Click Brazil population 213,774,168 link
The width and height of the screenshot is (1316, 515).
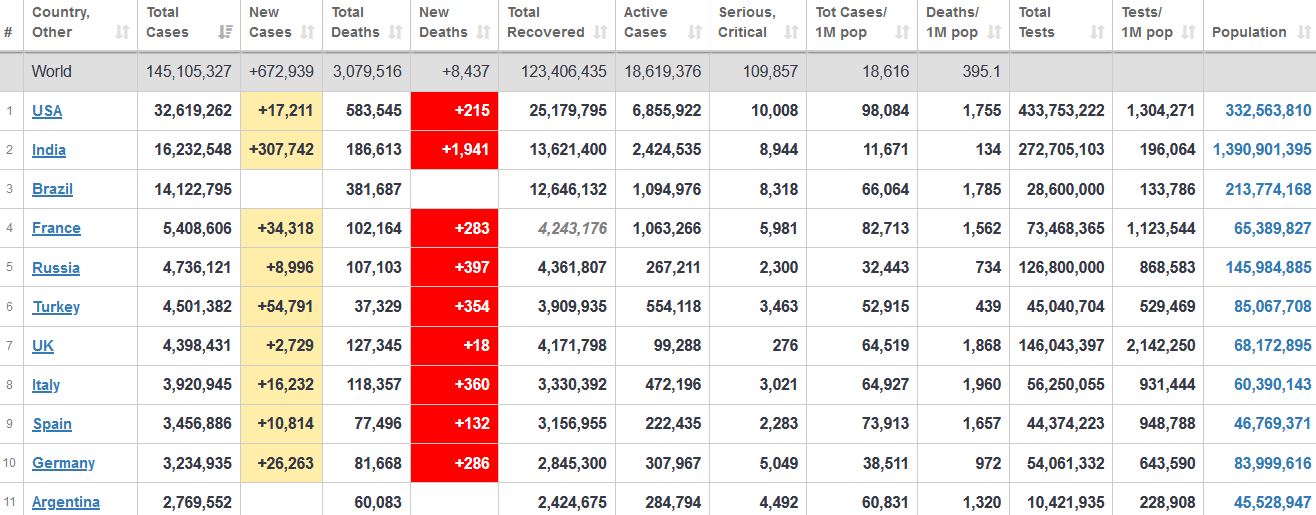point(1266,189)
